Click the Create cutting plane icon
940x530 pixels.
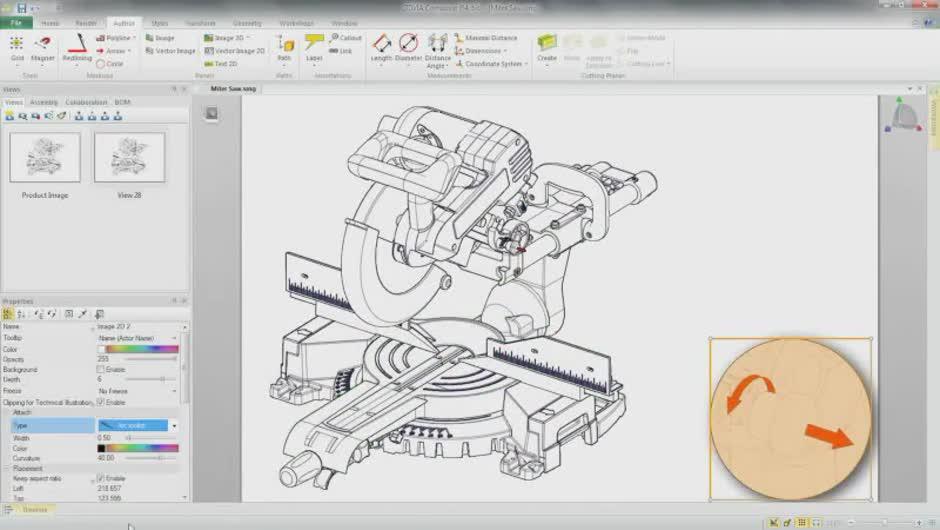pyautogui.click(x=546, y=48)
